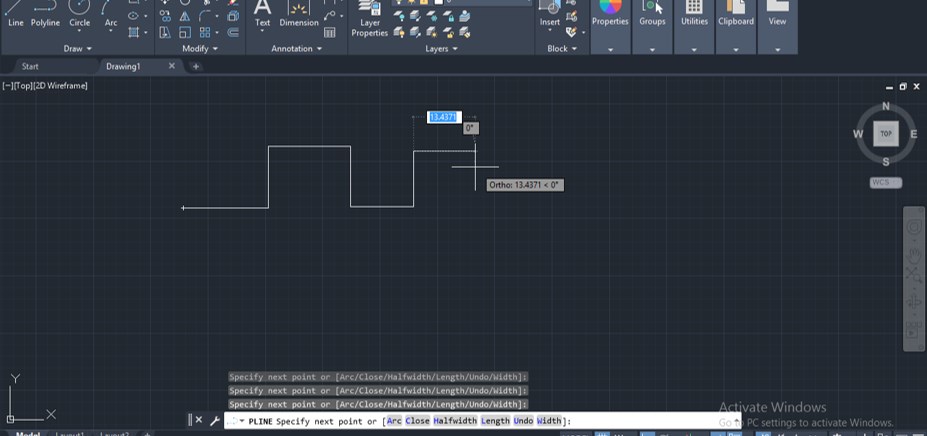Expand the Layers panel
This screenshot has width=927, height=436.
441,49
